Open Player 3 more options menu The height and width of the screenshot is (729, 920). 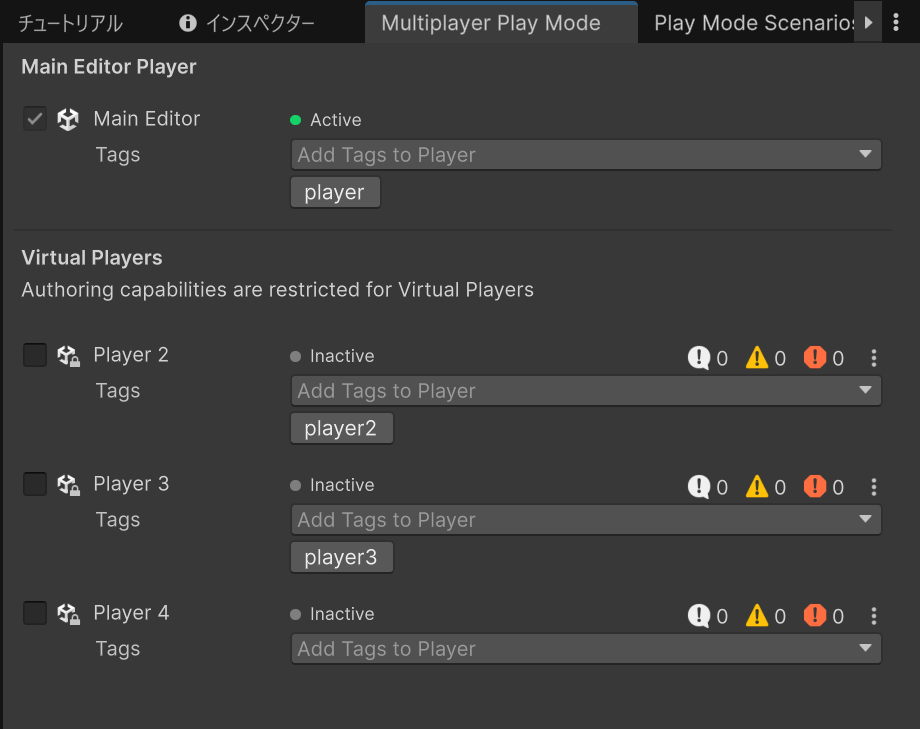point(874,487)
